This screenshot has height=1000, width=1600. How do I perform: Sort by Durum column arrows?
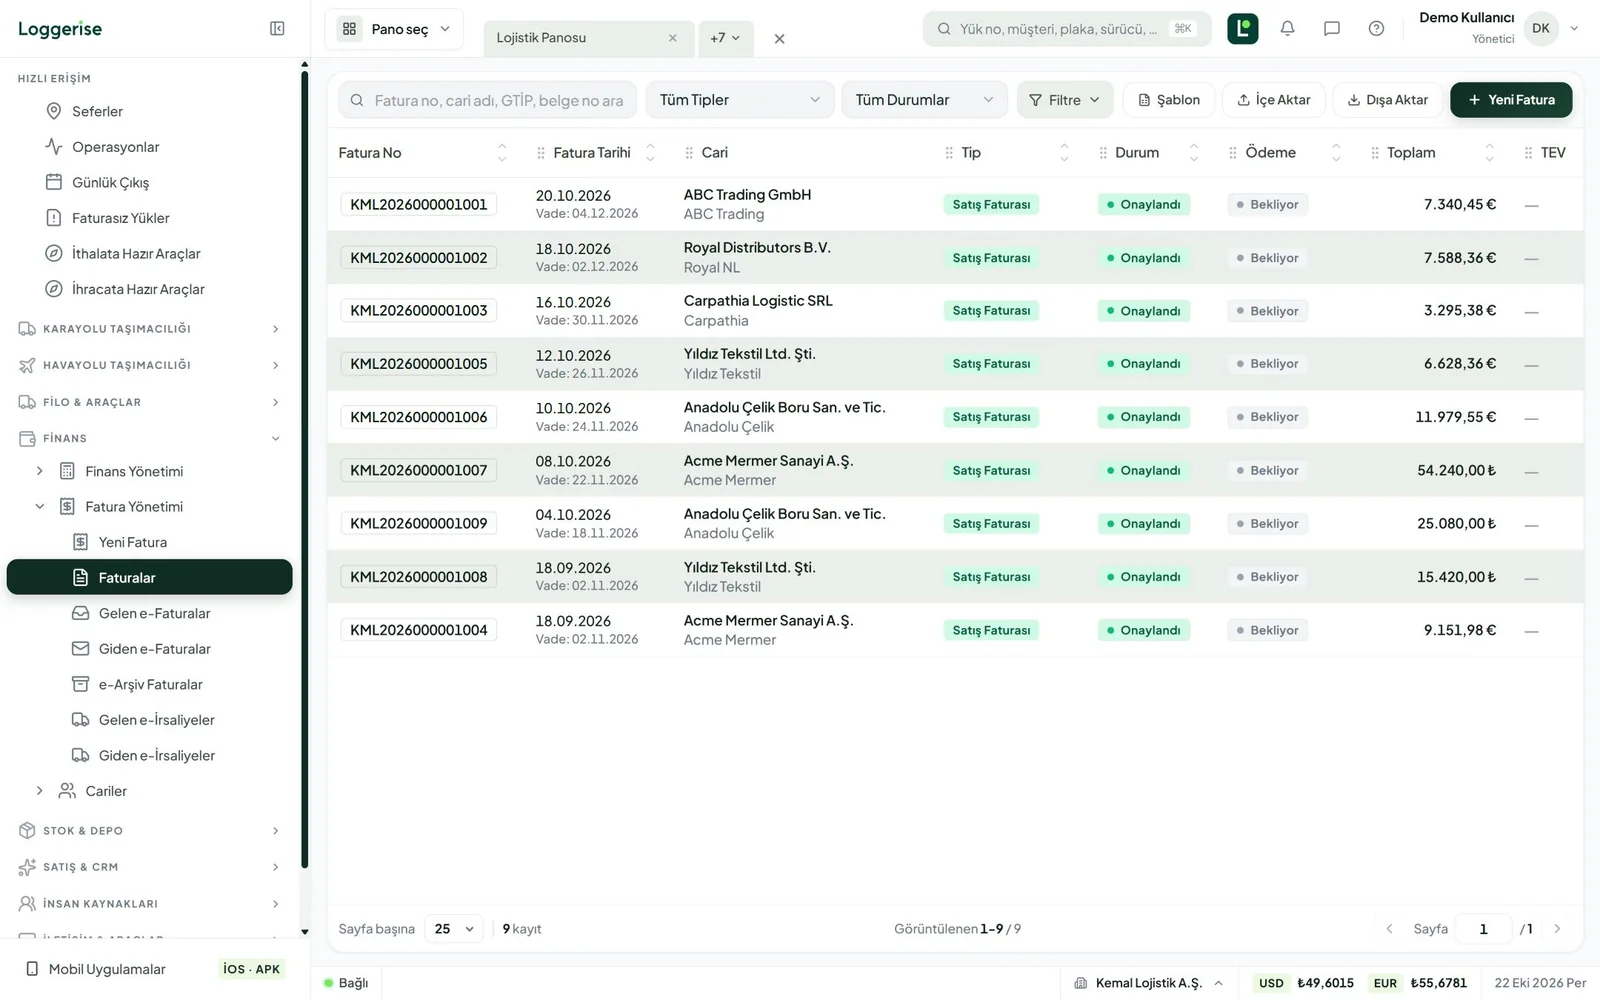point(1193,153)
